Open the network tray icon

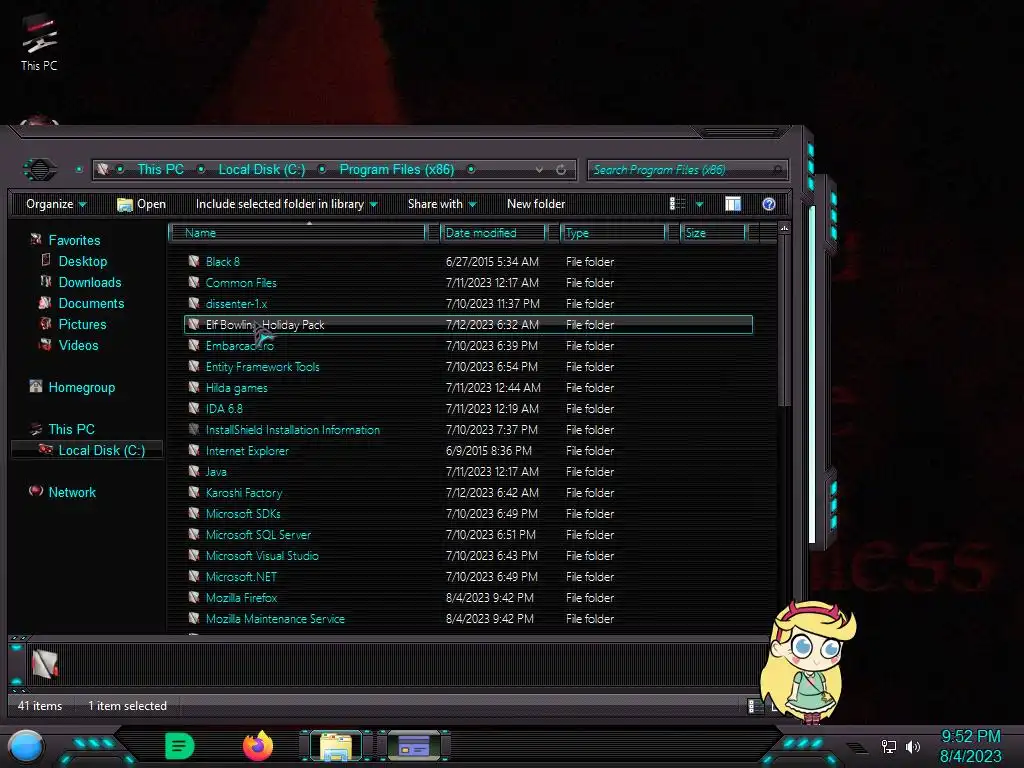(889, 746)
